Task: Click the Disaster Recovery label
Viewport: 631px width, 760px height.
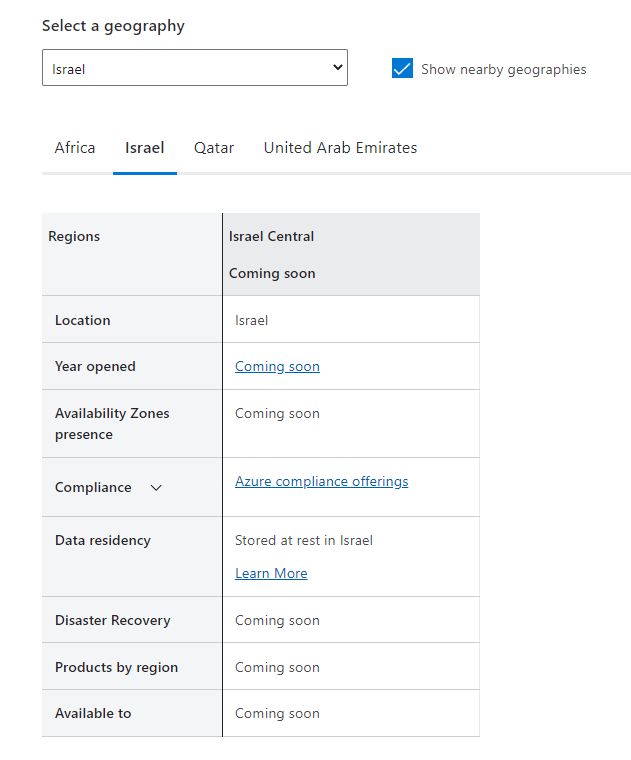Action: coord(113,620)
